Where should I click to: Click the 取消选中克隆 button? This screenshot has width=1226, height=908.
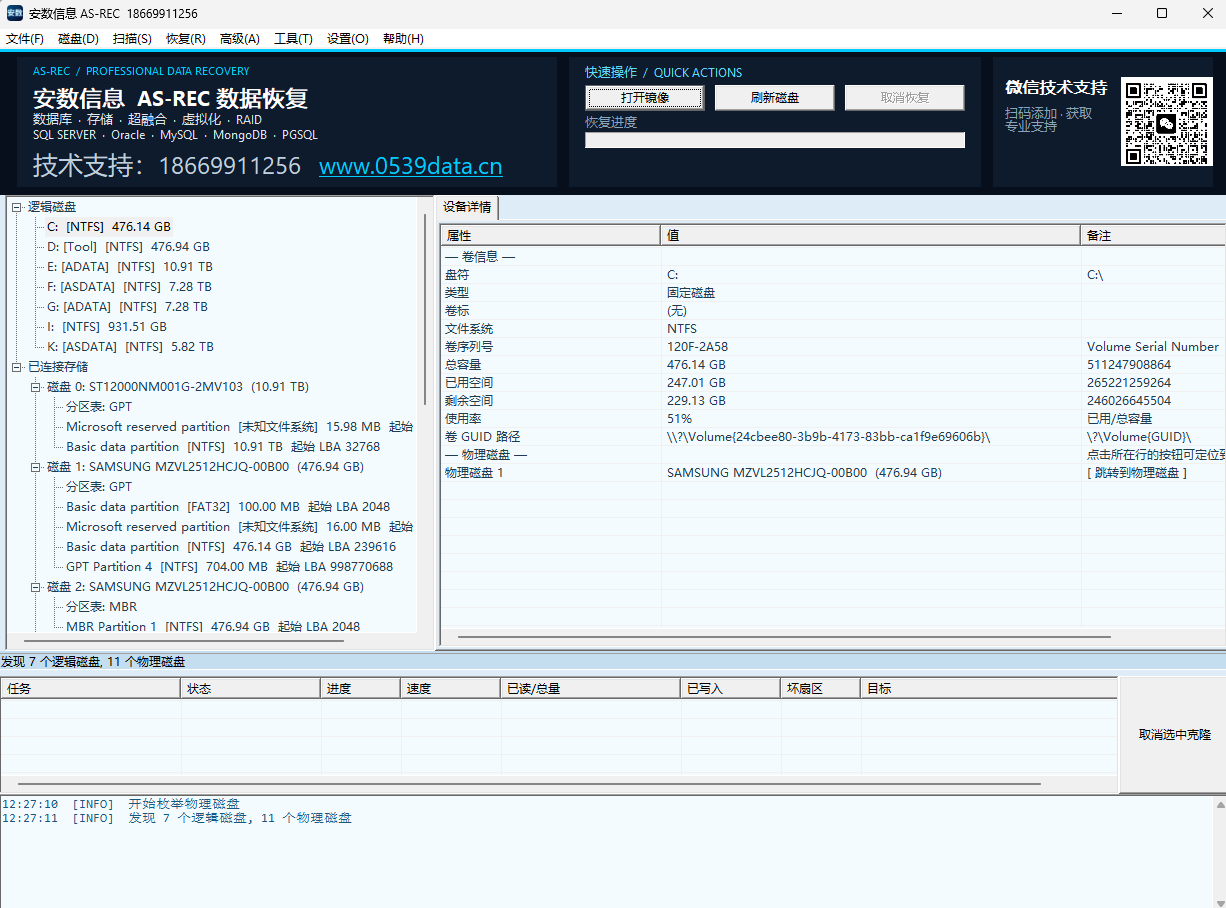point(1175,735)
